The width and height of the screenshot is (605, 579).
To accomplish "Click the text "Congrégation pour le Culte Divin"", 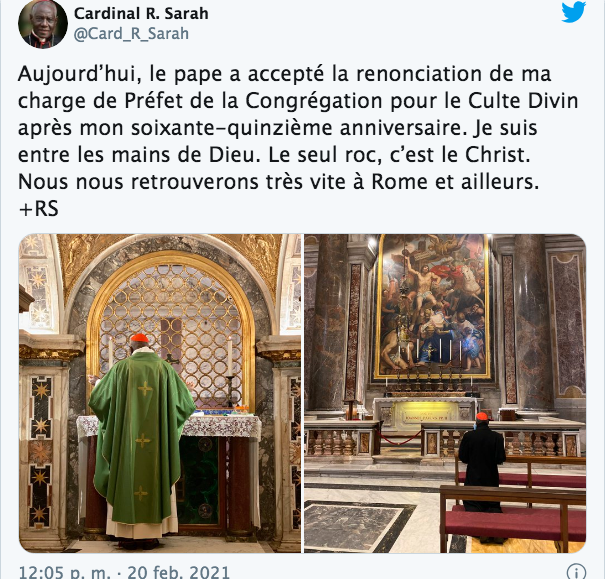I will coord(412,101).
